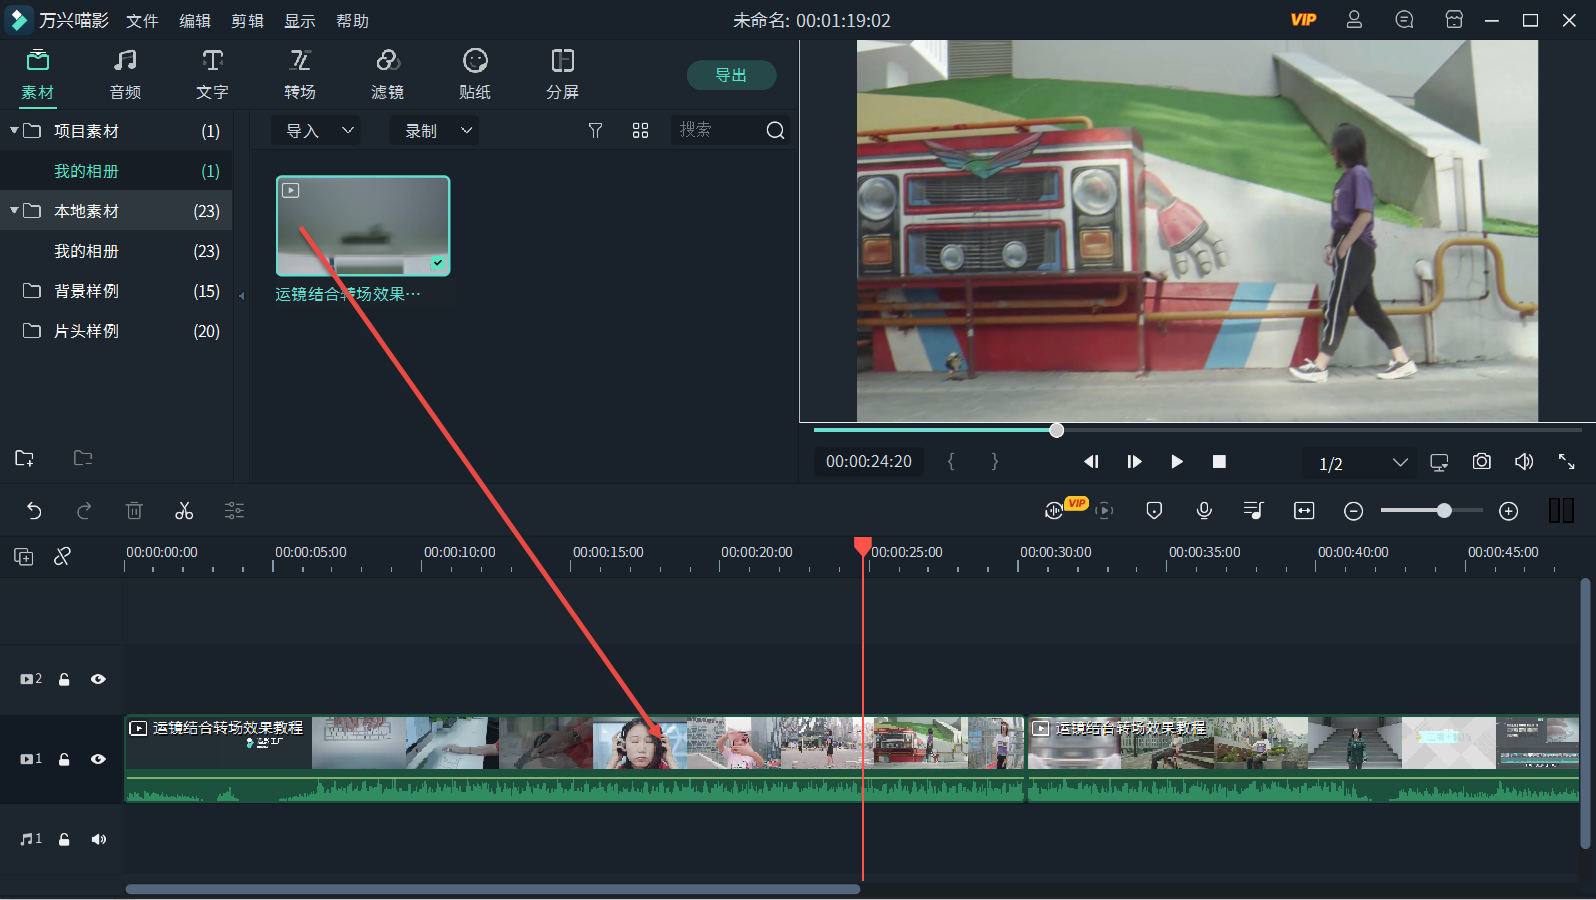Image resolution: width=1596 pixels, height=900 pixels.
Task: Mute audio track 1 speaker icon
Action: (98, 839)
